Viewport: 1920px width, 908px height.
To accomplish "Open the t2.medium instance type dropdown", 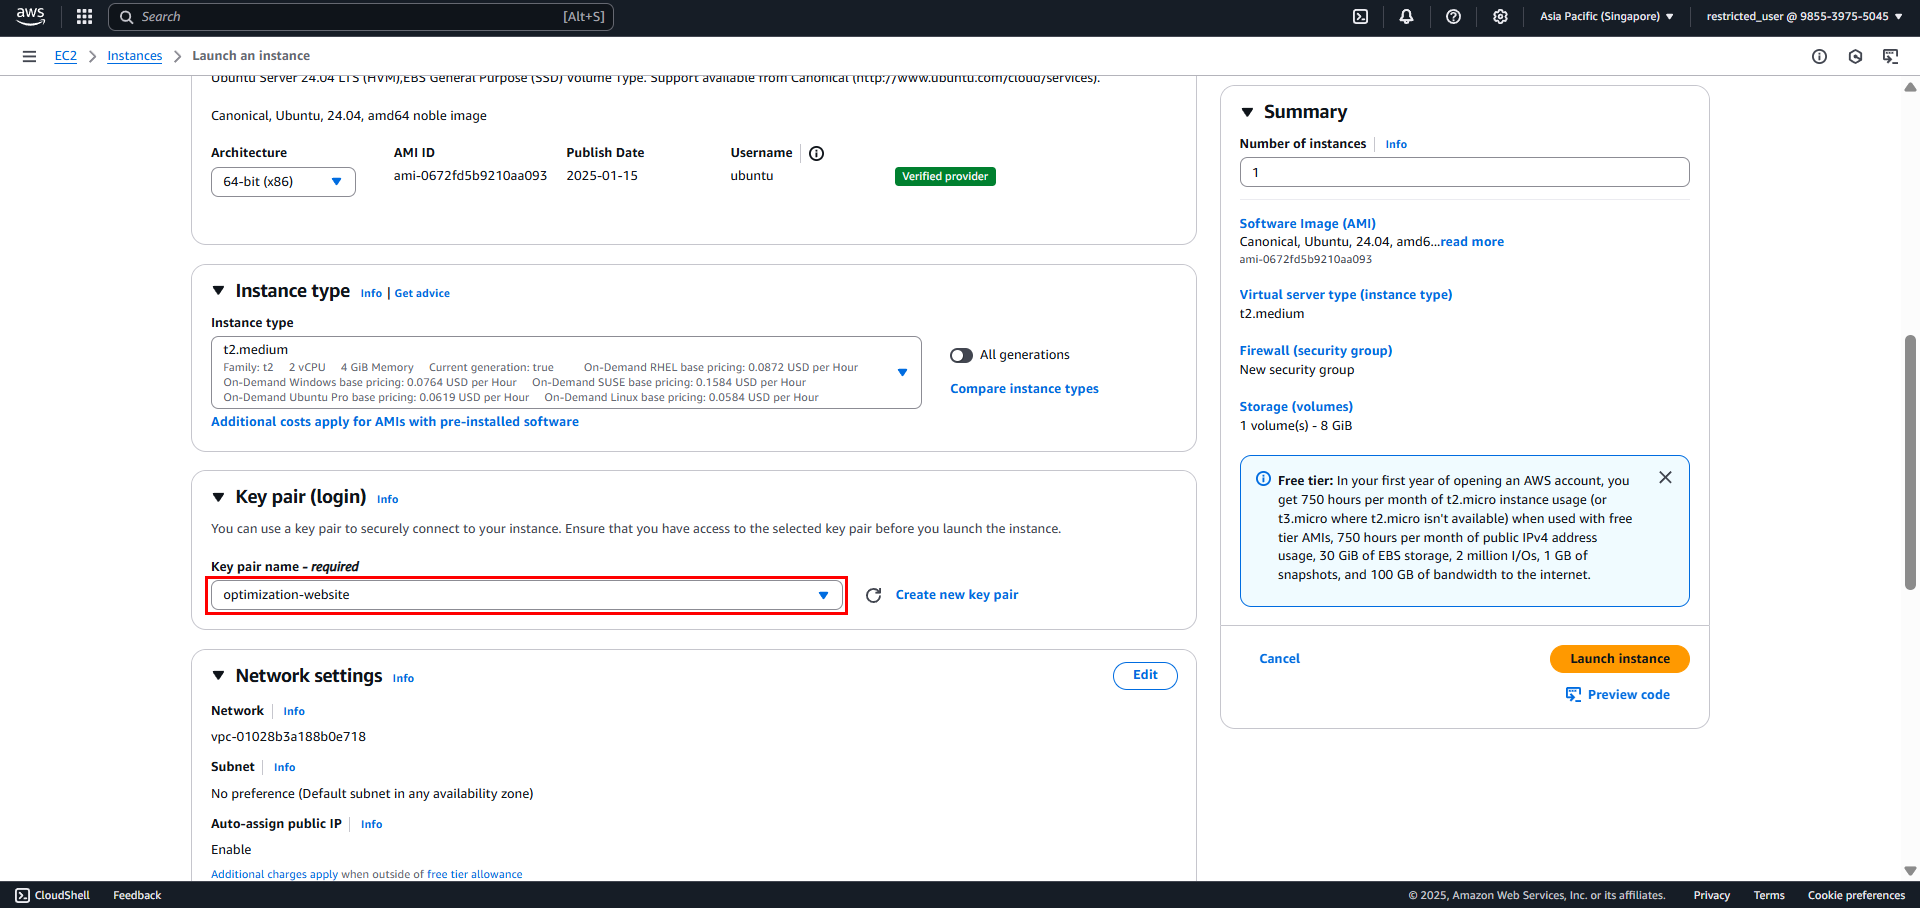I will (x=566, y=372).
